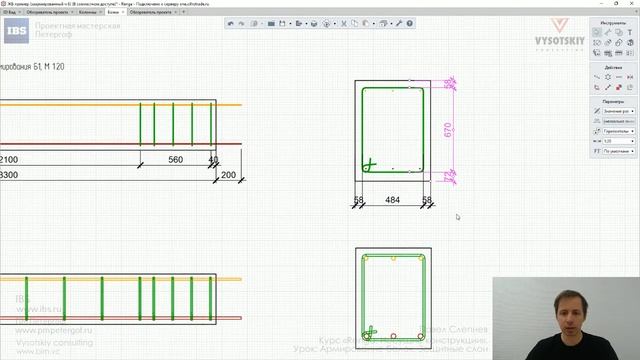The image size is (640, 360).
Task: Click the Undo arrow in the top toolbar
Action: tap(231, 24)
